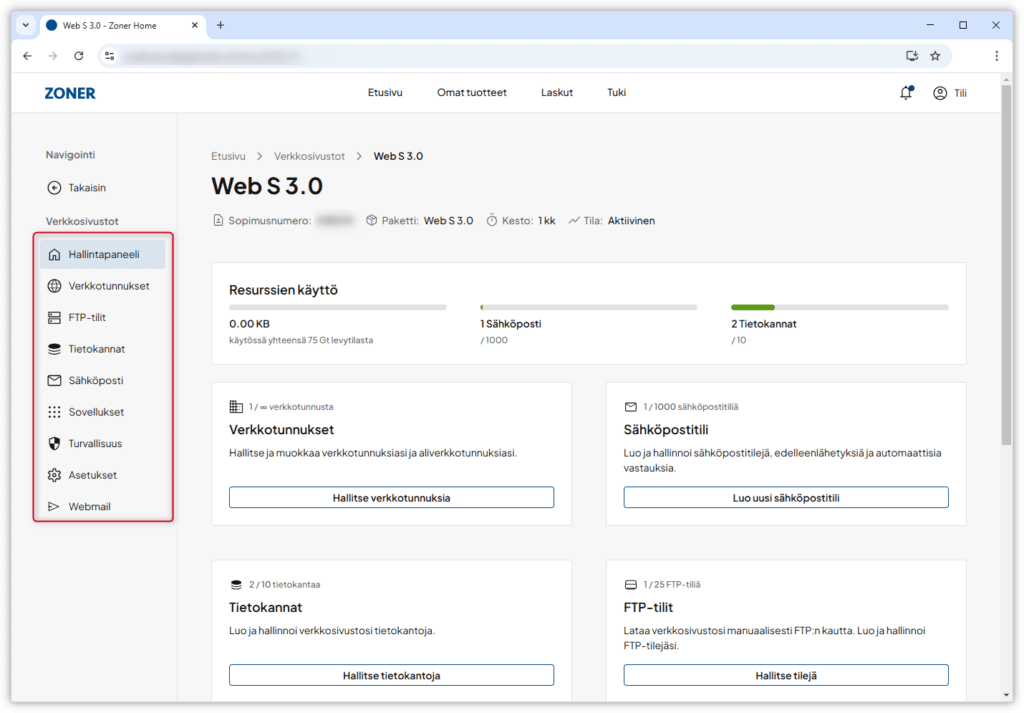Select the FTP-tilit server icon
Screen dimensions: 1024x713
pos(55,318)
